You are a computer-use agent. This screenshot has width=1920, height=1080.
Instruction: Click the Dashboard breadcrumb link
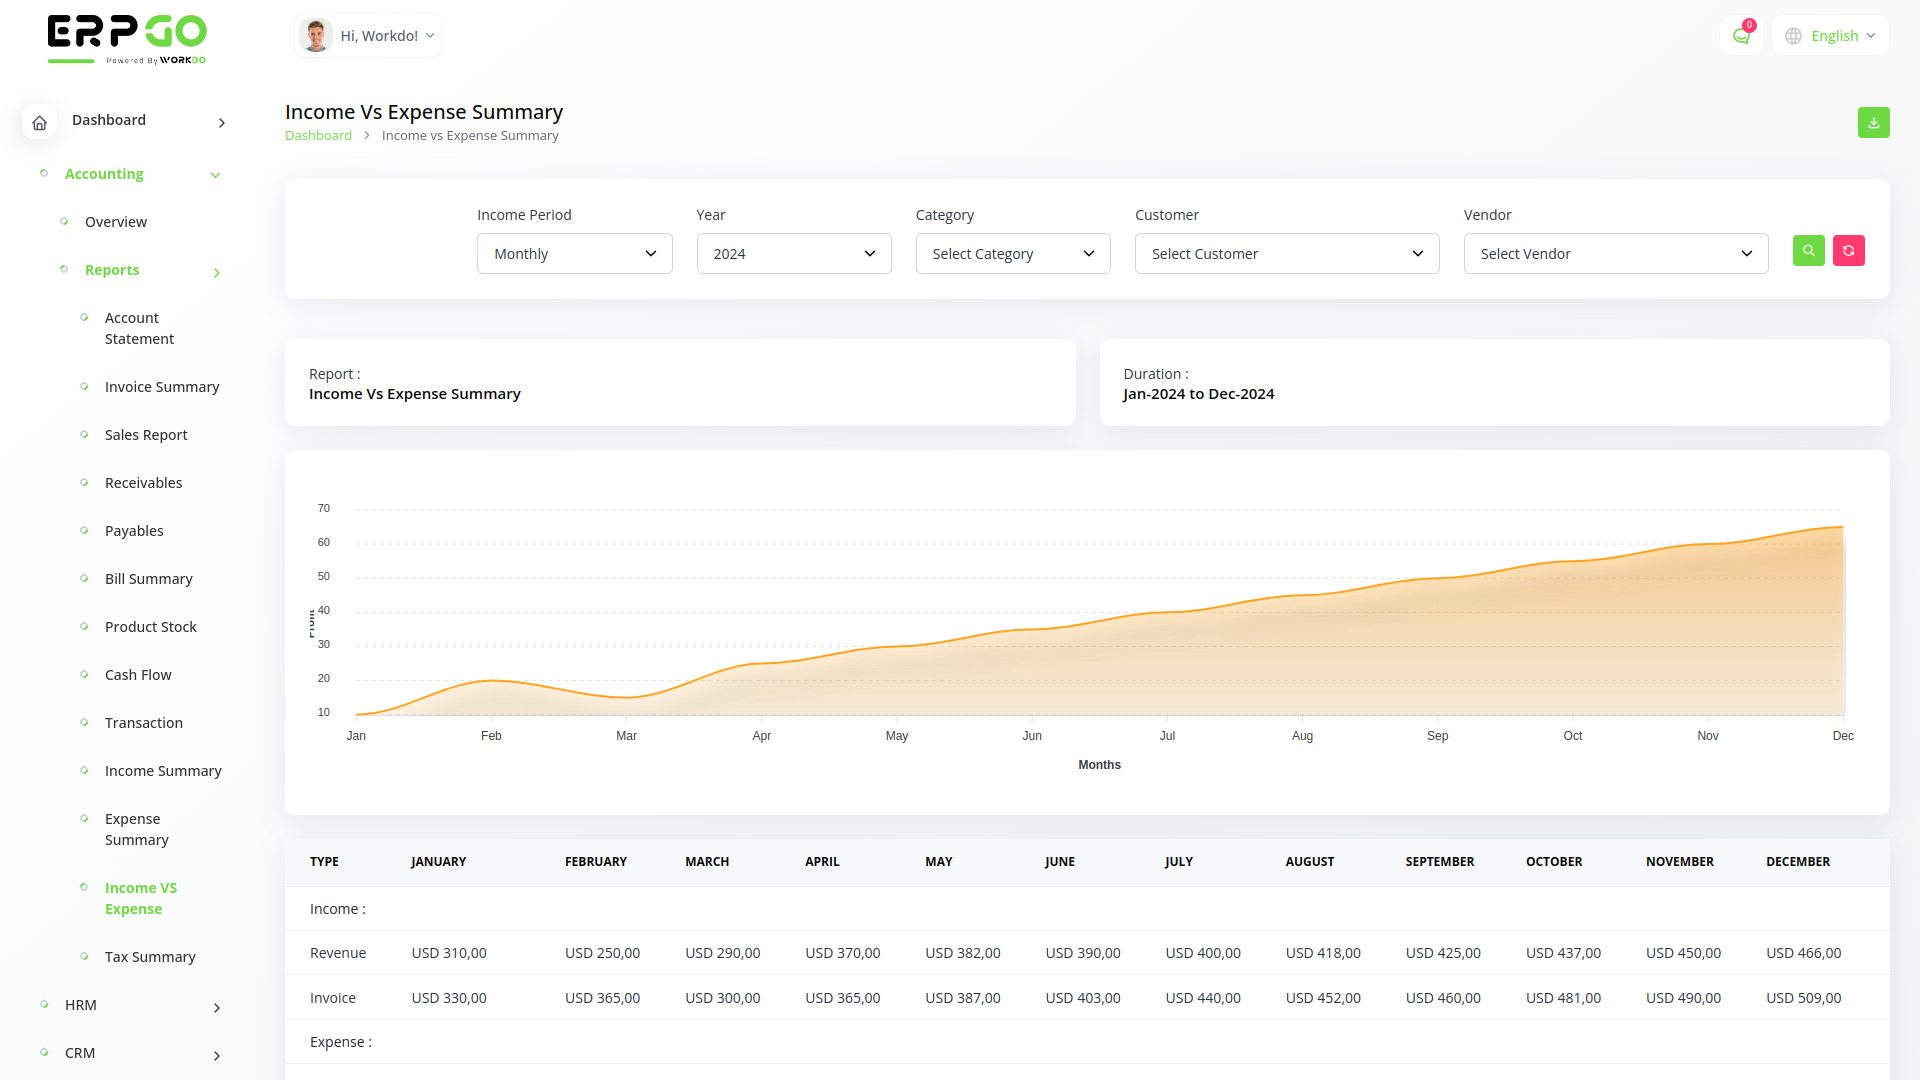click(x=318, y=135)
